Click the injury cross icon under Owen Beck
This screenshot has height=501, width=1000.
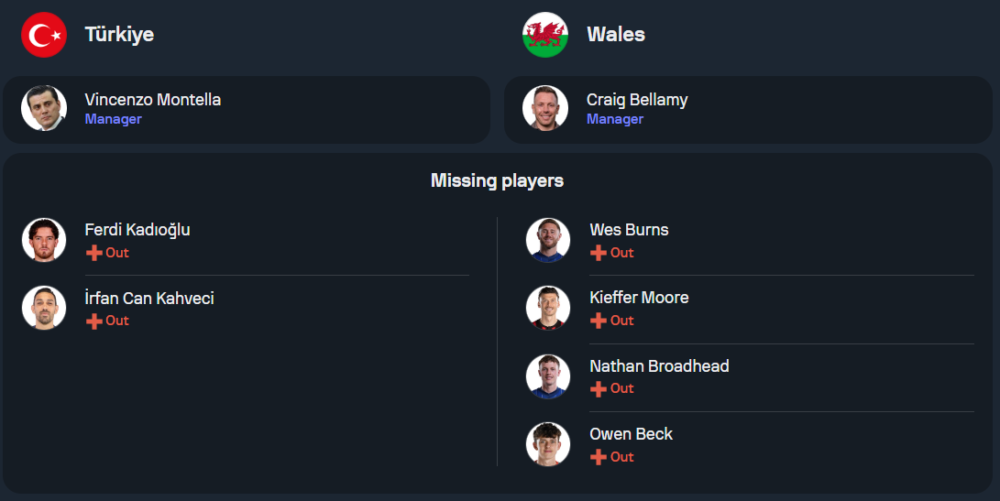[598, 457]
